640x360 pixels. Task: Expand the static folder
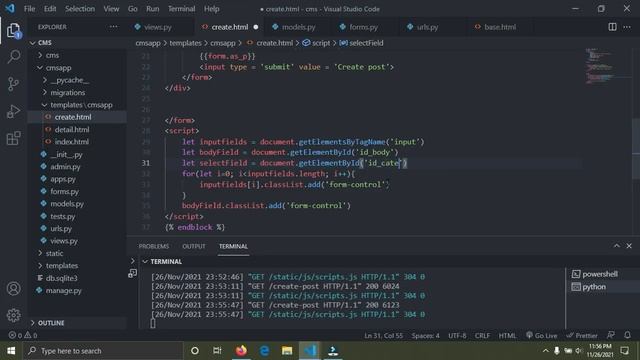(x=40, y=253)
